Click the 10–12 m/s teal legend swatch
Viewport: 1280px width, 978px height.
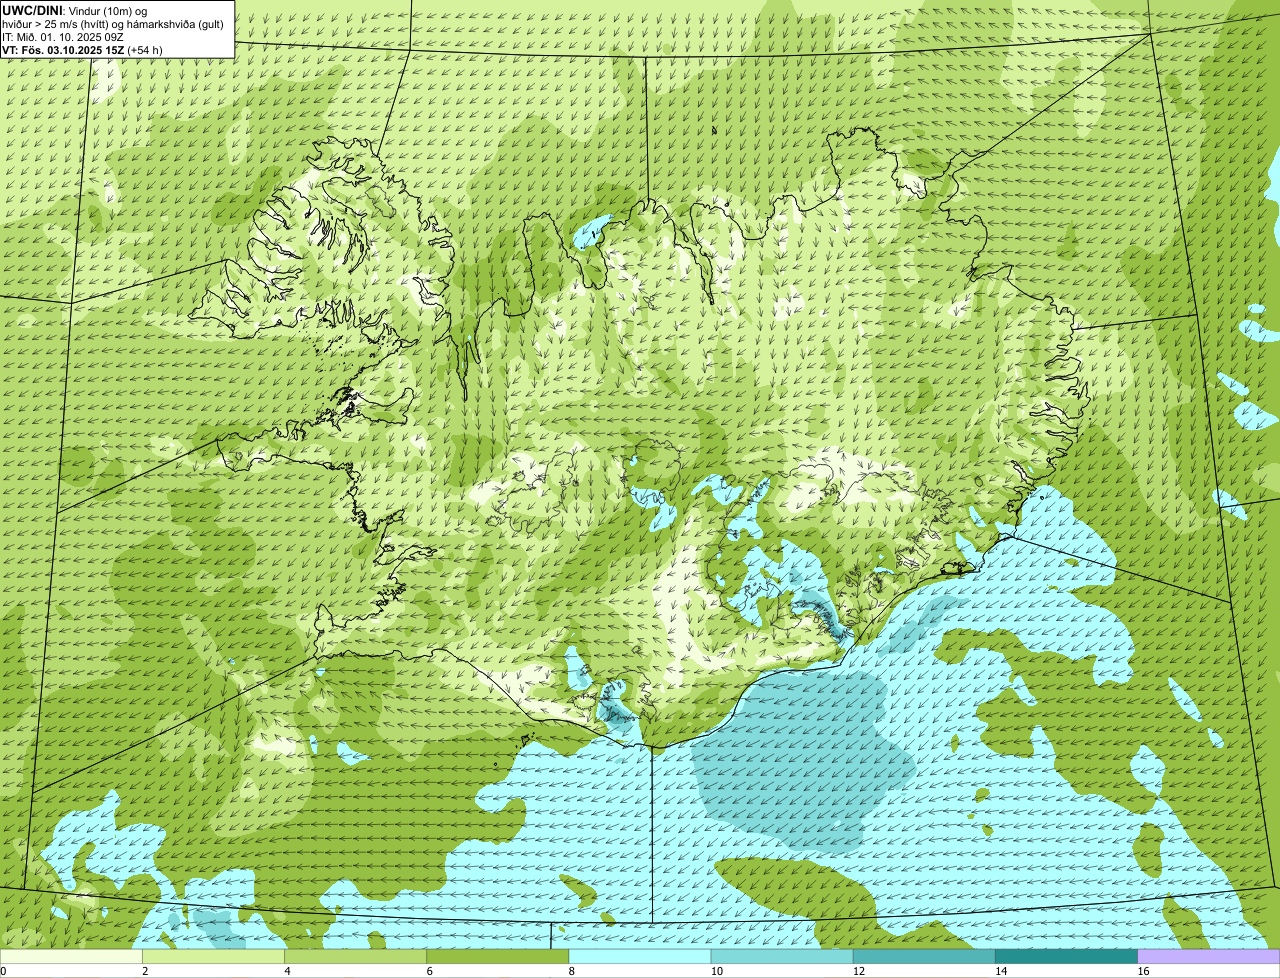point(782,957)
